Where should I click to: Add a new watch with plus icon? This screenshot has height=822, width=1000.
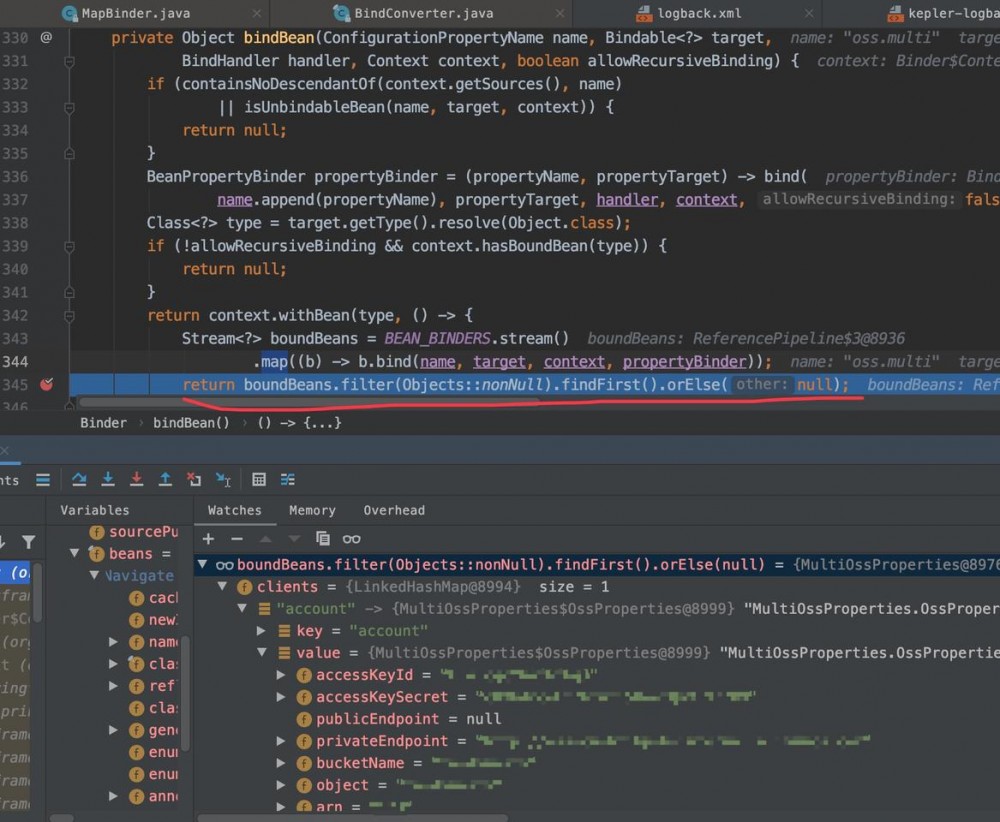(208, 539)
